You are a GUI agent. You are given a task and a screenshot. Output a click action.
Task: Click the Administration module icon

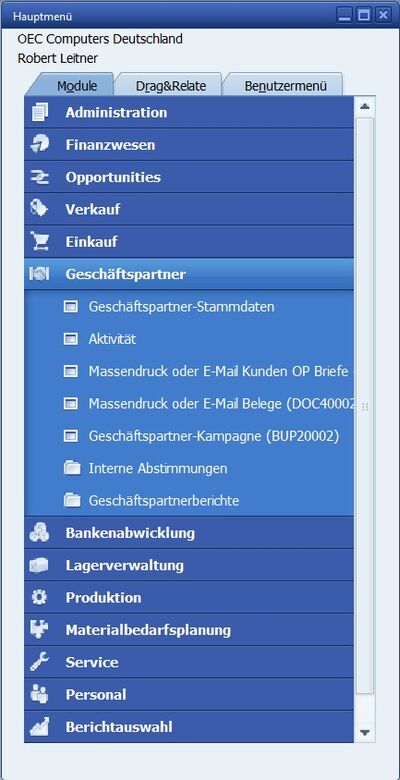(39, 112)
